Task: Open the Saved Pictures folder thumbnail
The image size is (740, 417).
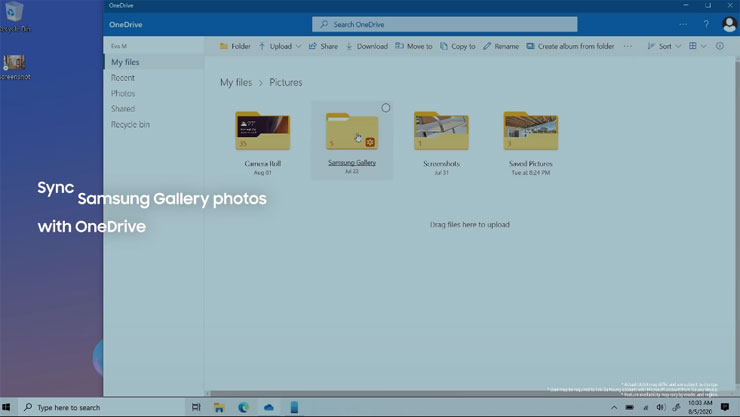Action: pos(531,131)
